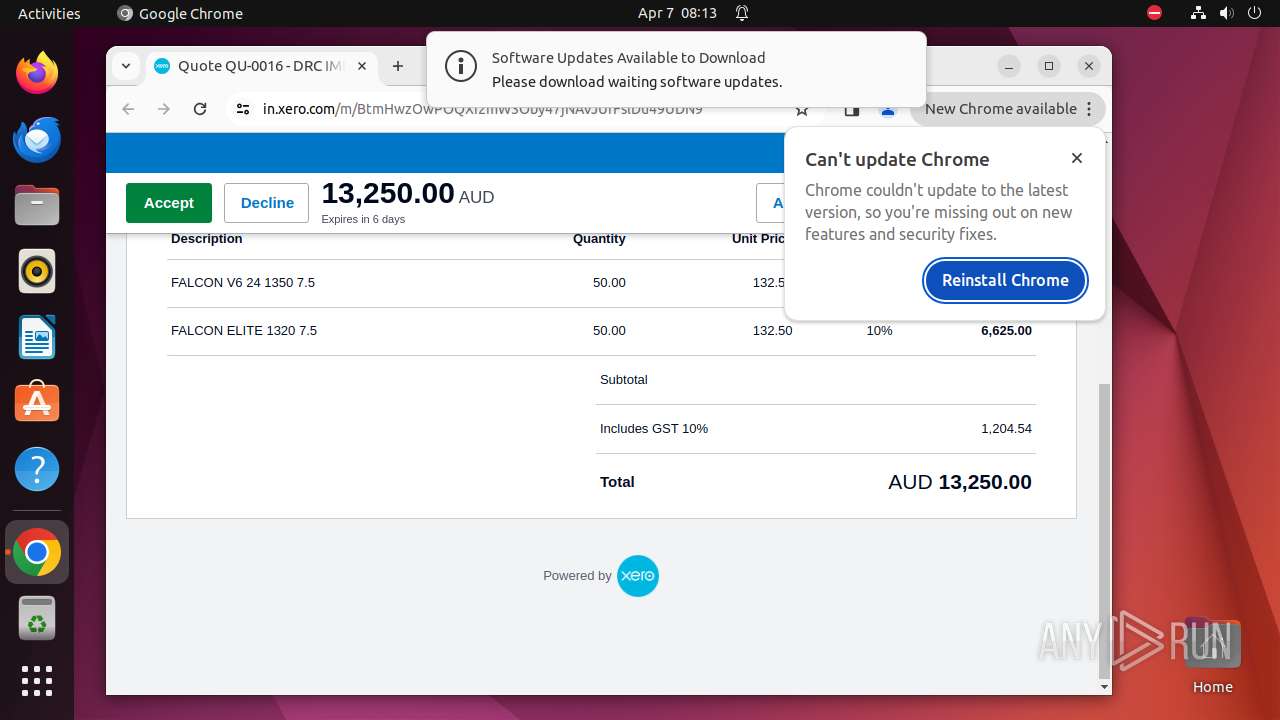Click the scrollbar down arrow

[x=1104, y=687]
